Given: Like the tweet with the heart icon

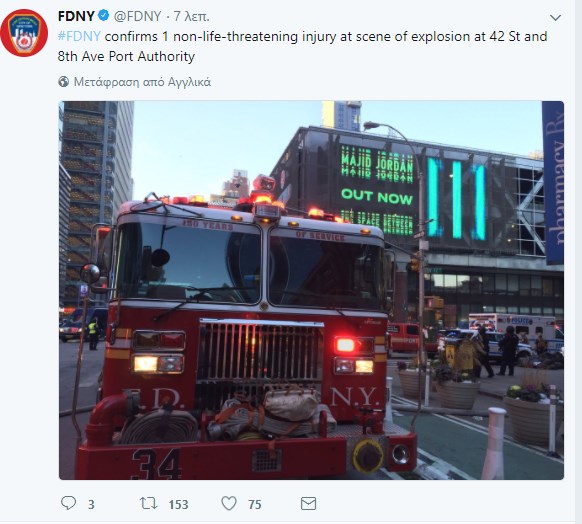Looking at the screenshot, I should [x=229, y=504].
